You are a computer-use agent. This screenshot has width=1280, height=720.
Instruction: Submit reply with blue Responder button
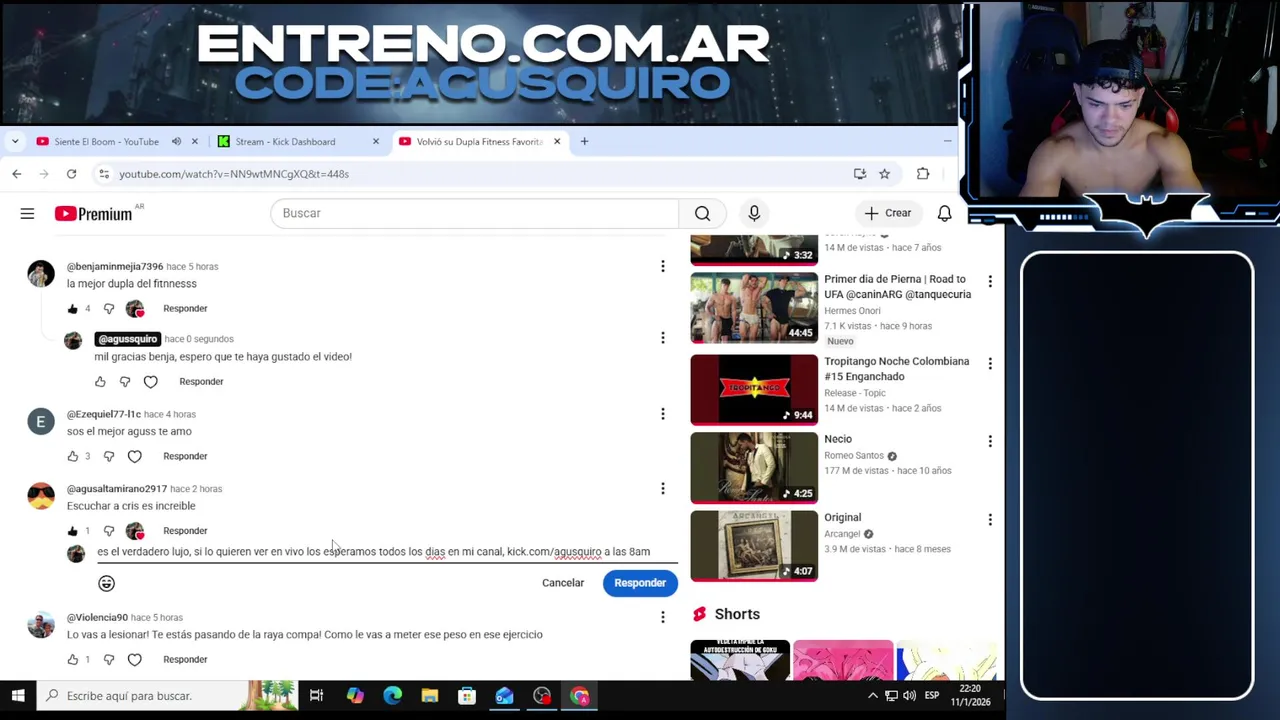pyautogui.click(x=640, y=583)
